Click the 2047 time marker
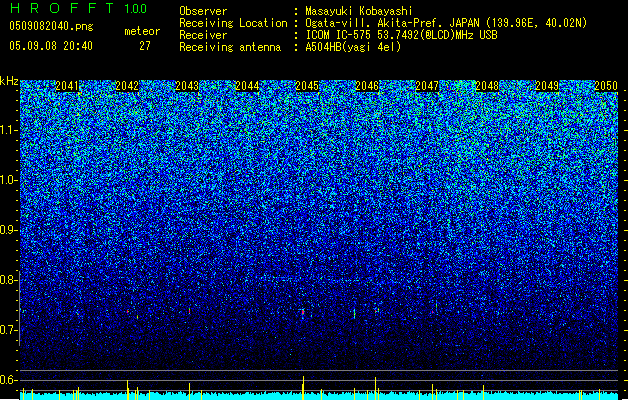 [427, 86]
